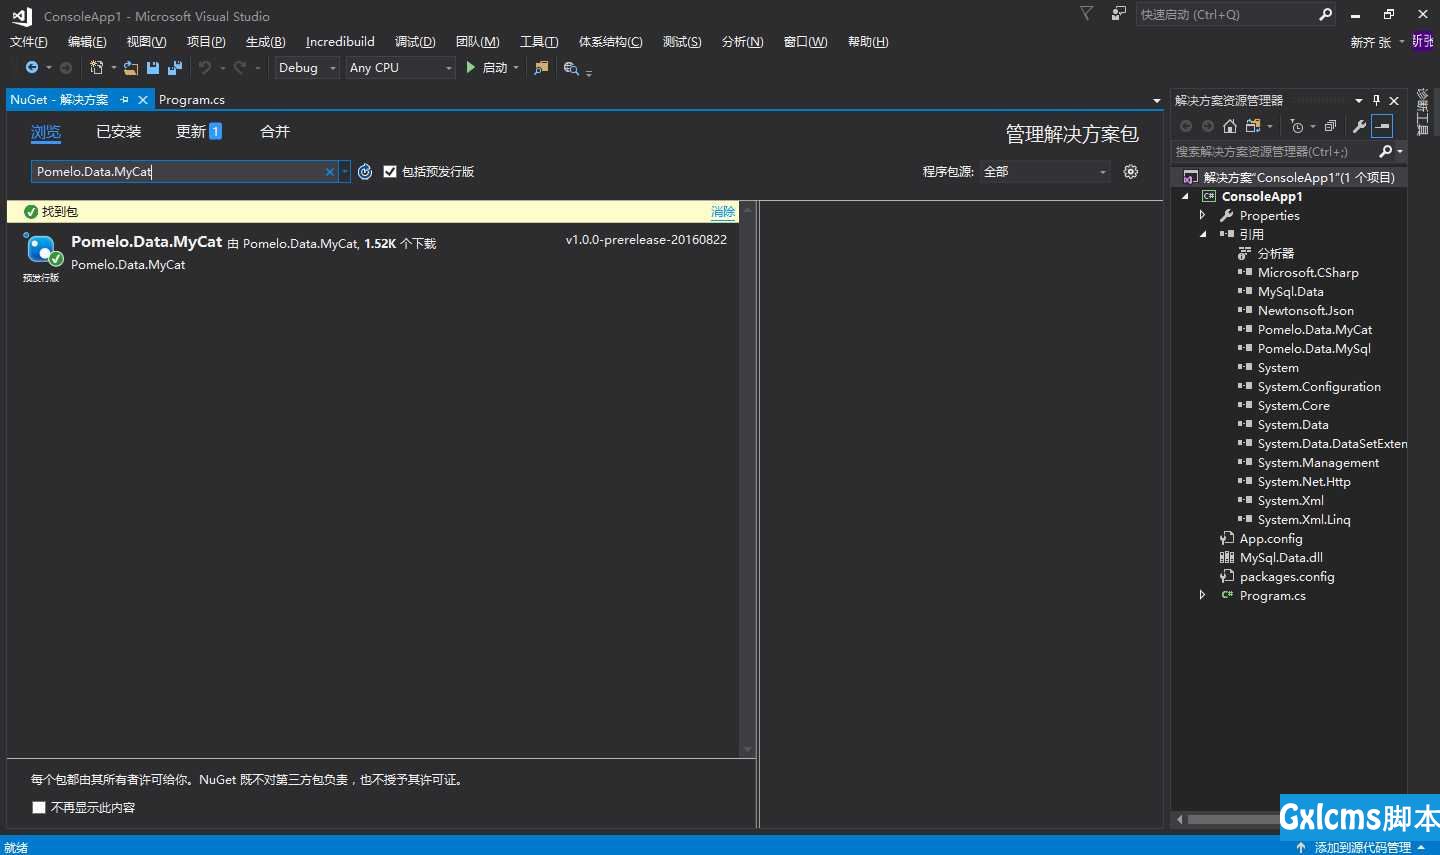1440x855 pixels.
Task: Select packages.config in Solution Explorer
Action: (x=1286, y=576)
